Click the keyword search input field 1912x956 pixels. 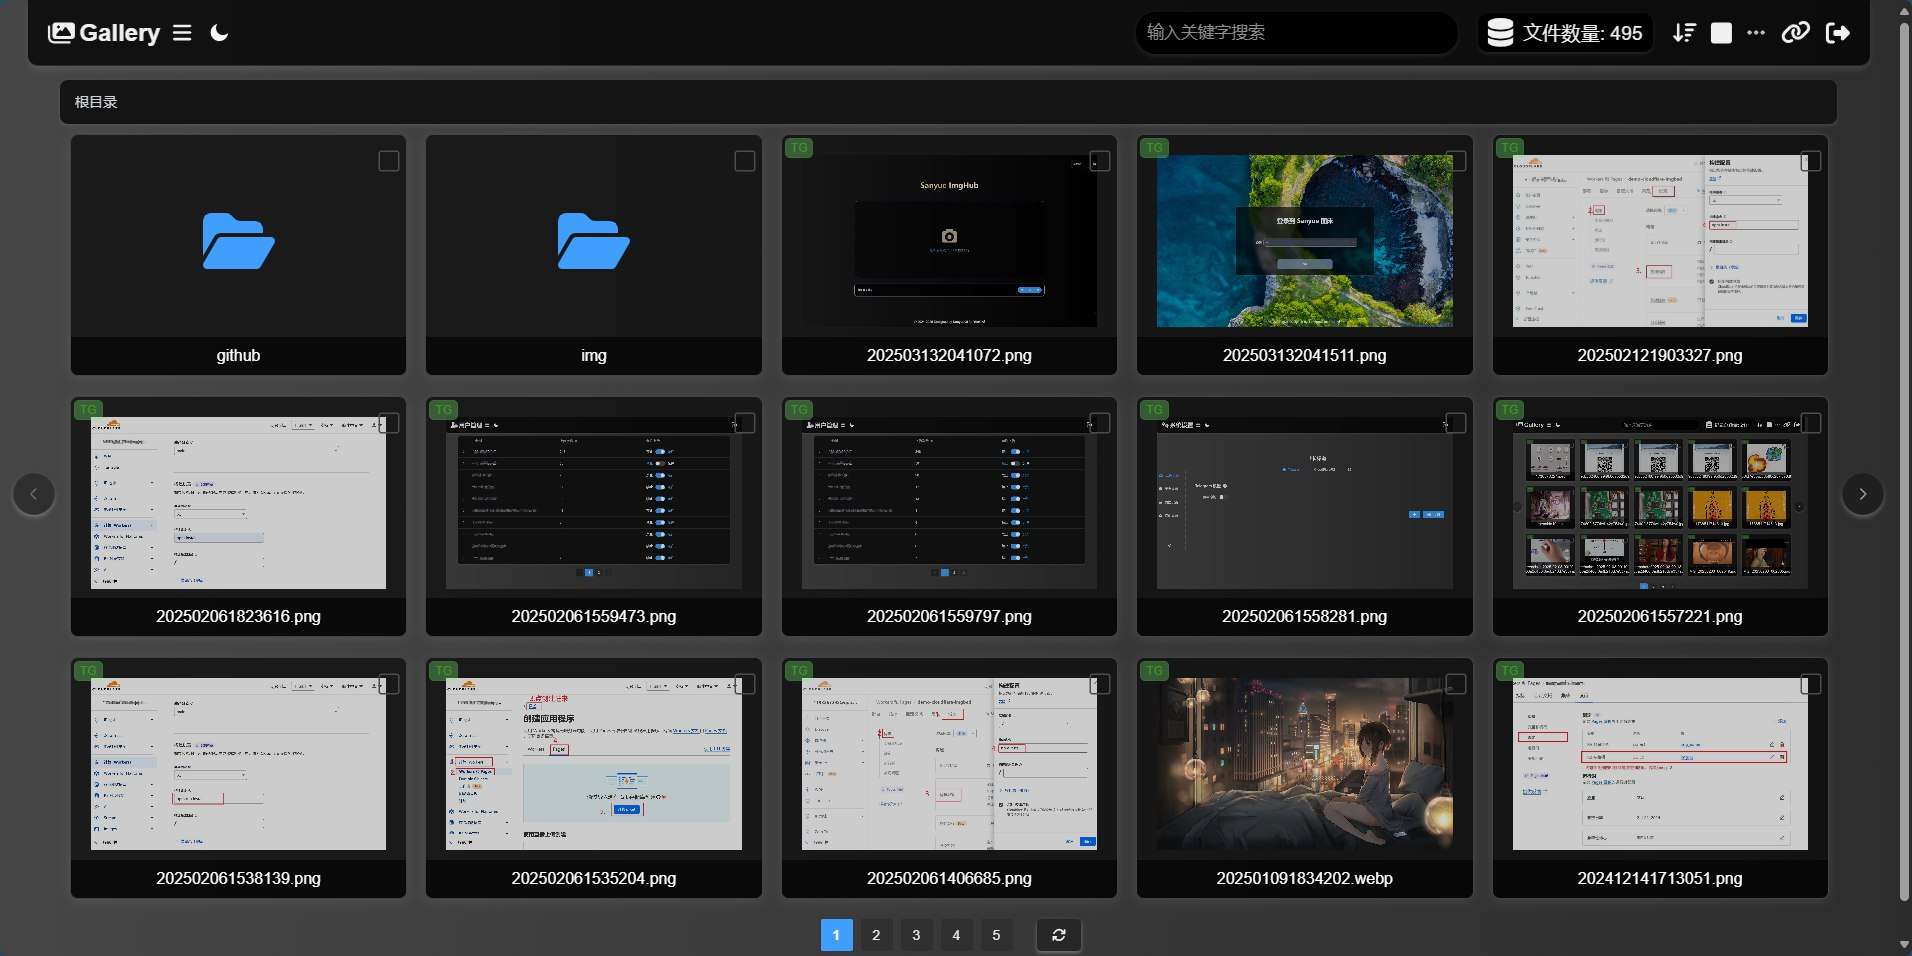[1297, 33]
